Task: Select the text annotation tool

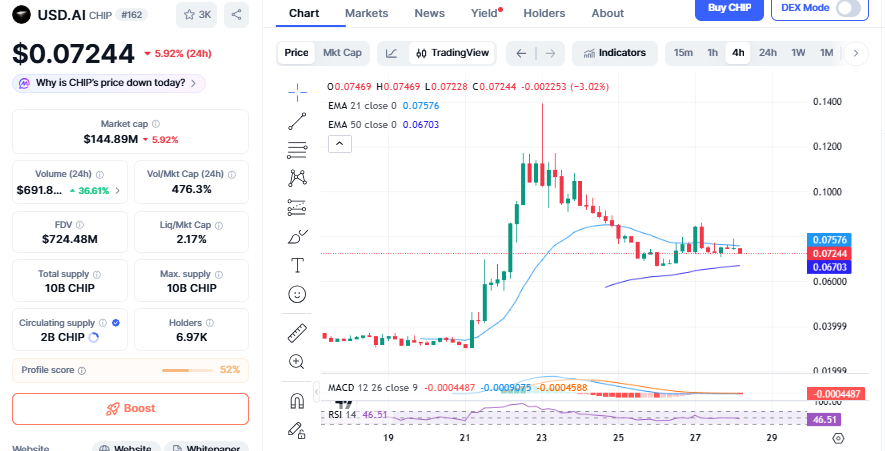Action: [x=297, y=265]
